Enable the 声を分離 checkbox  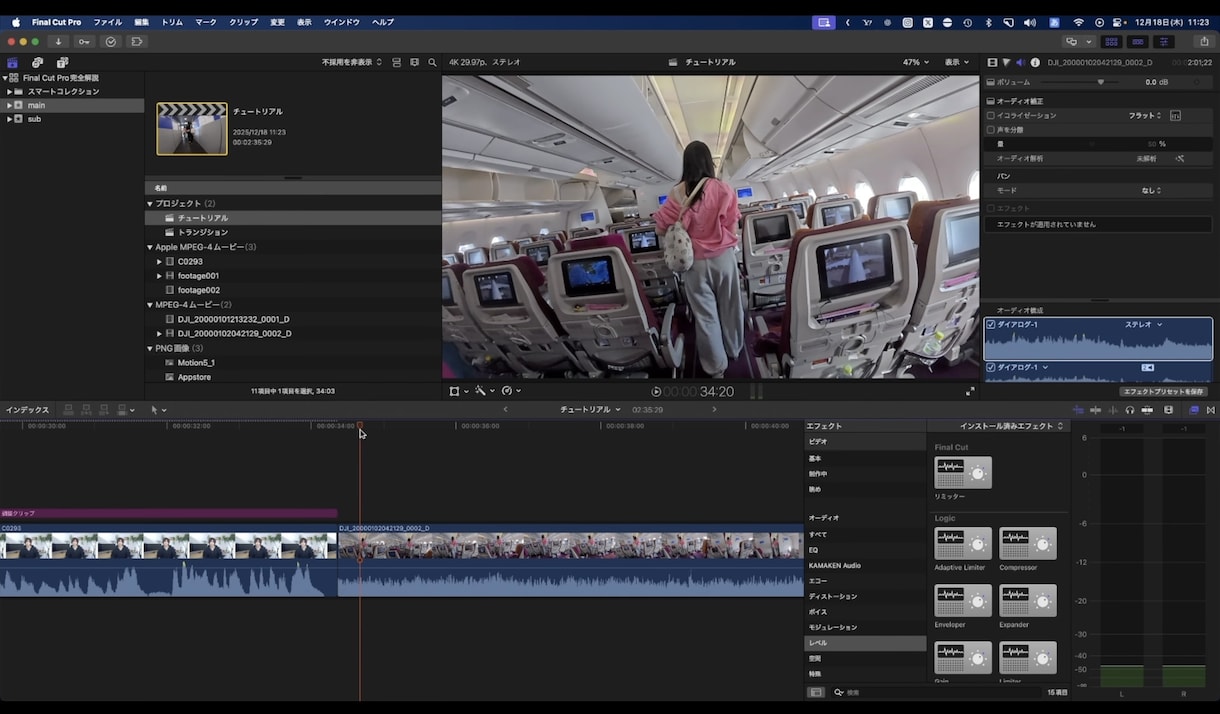991,130
